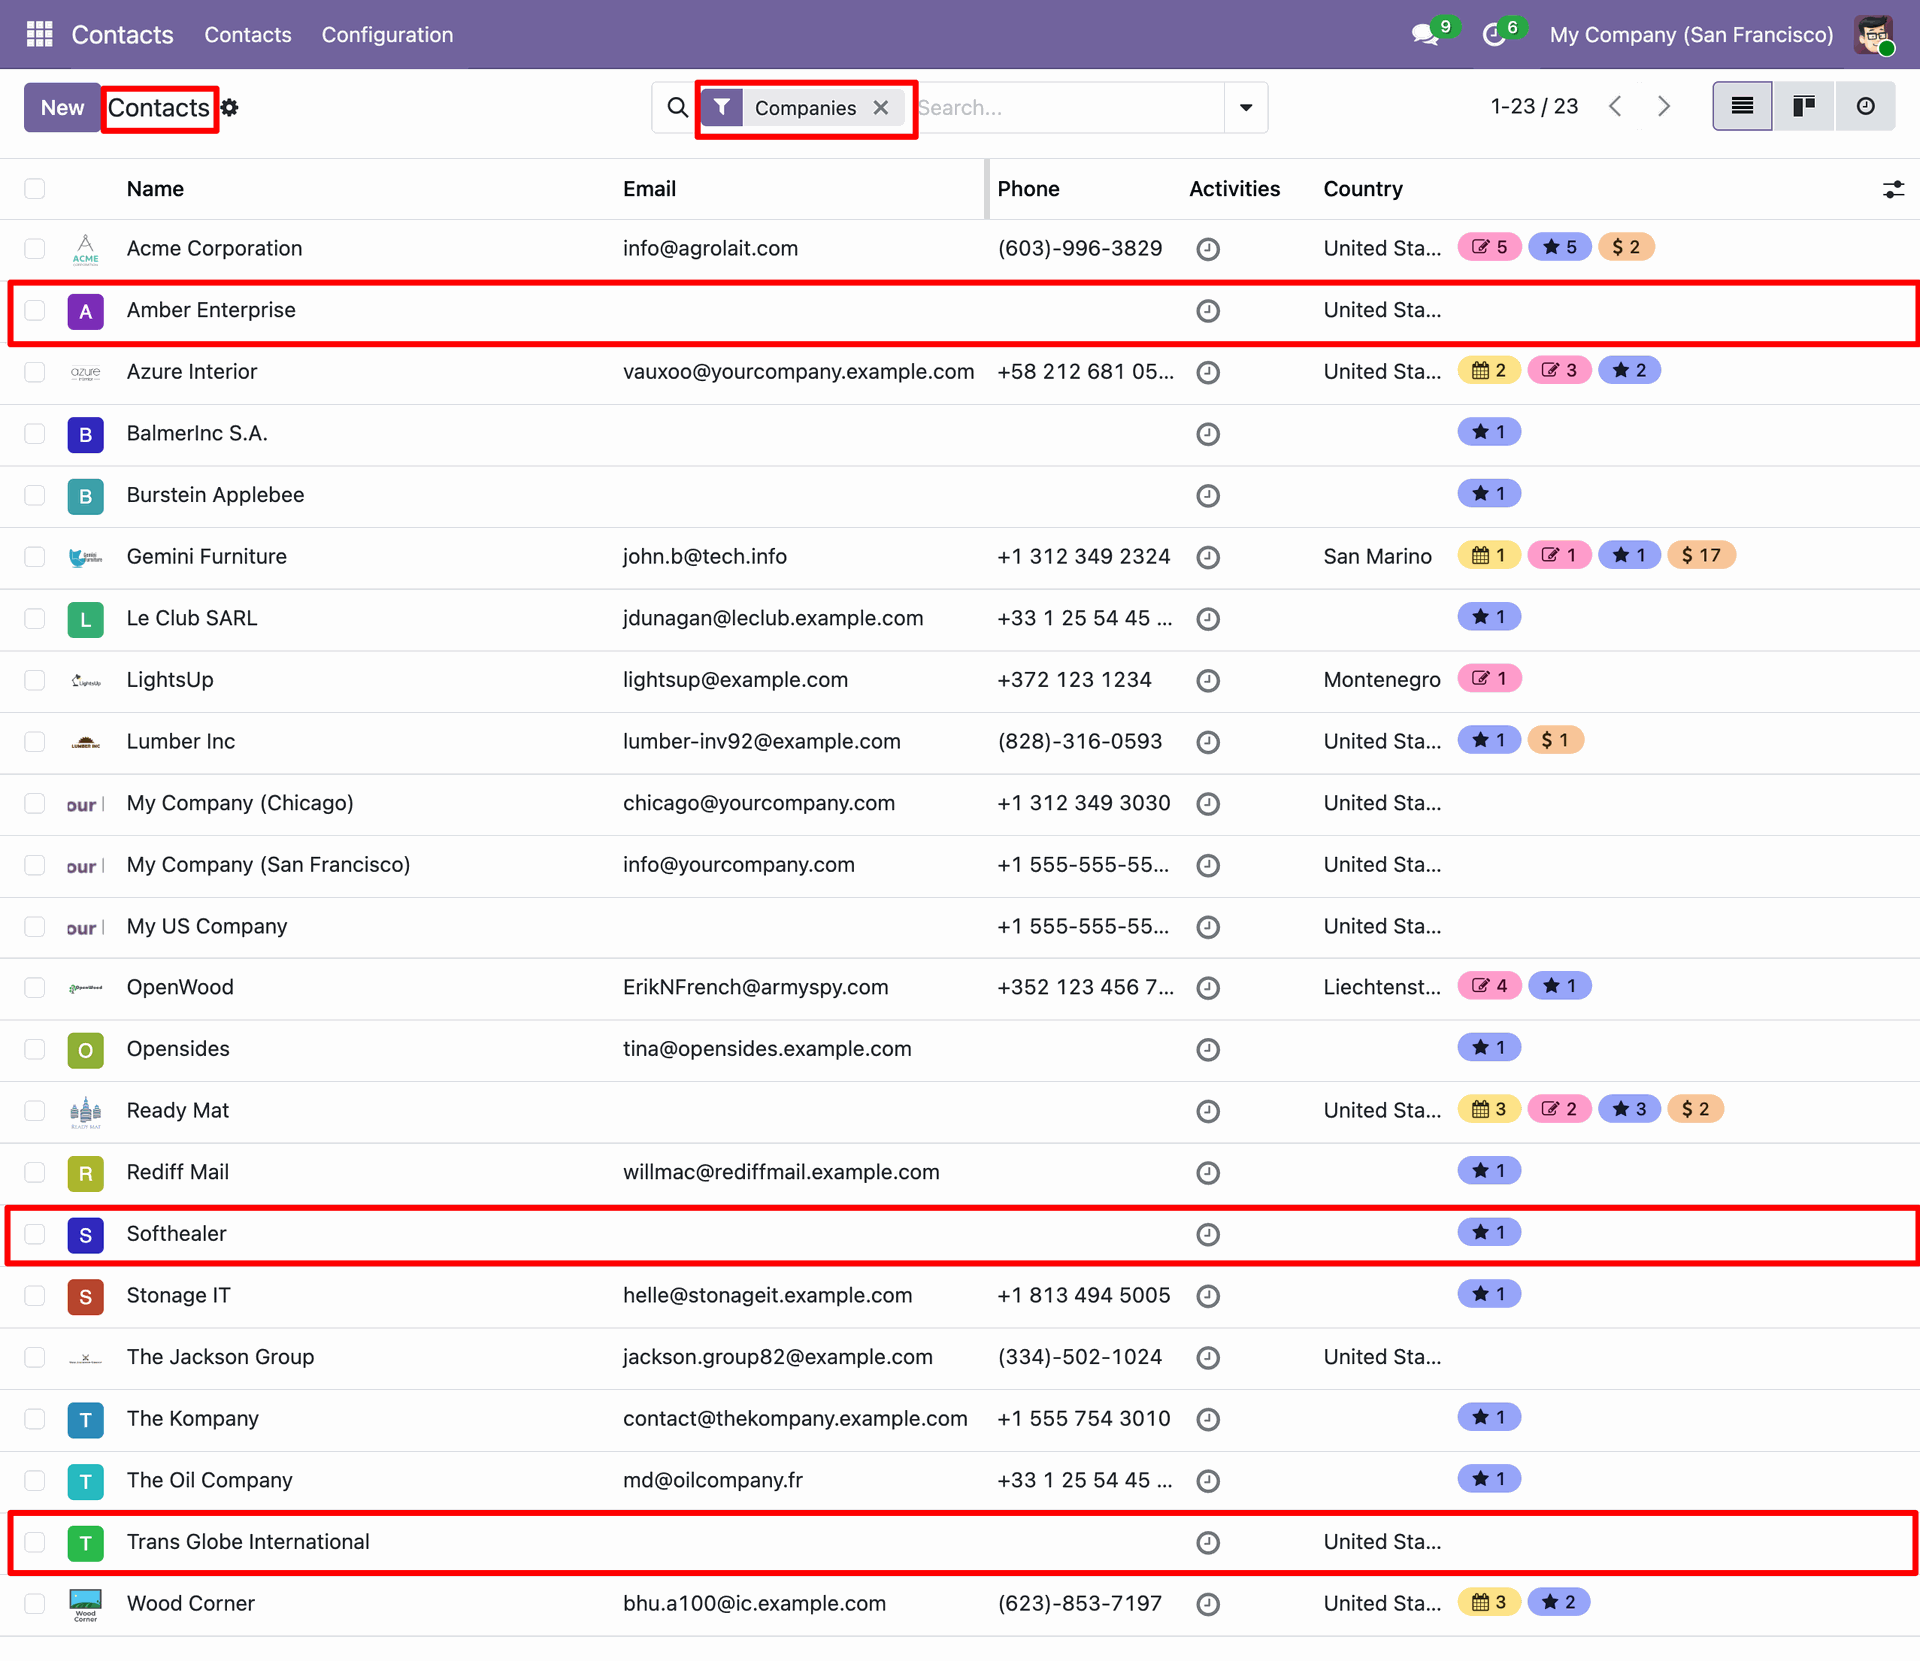Click activity clock for Acme Corporation
The image size is (1920, 1661).
1208,249
